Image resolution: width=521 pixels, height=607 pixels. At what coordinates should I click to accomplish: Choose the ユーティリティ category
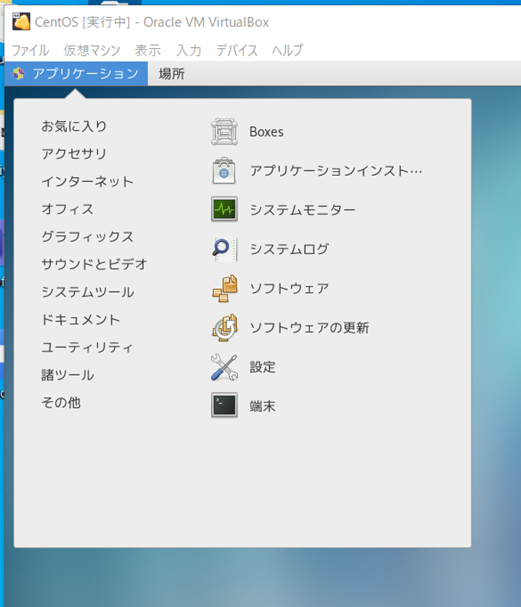coord(87,347)
